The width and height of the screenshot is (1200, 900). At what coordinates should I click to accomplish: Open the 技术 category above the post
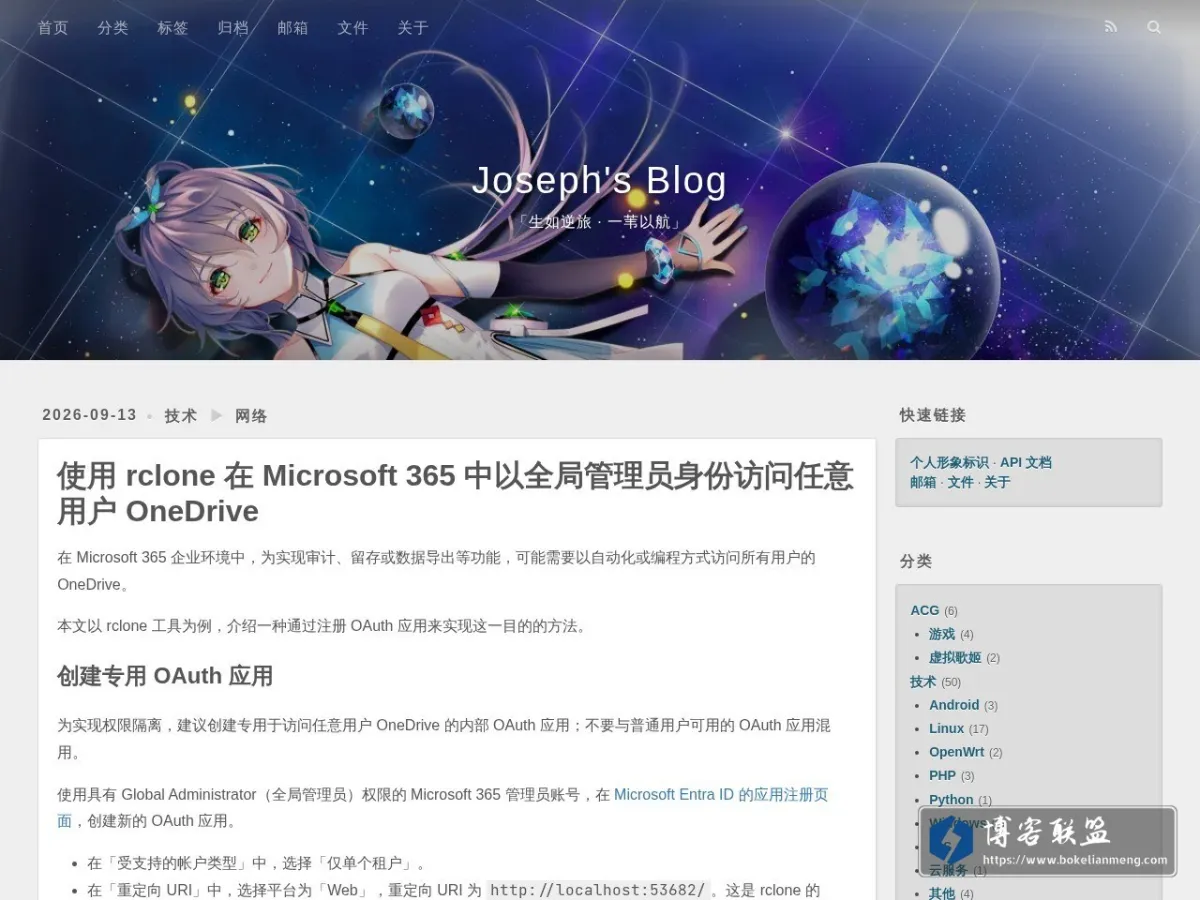(x=181, y=416)
